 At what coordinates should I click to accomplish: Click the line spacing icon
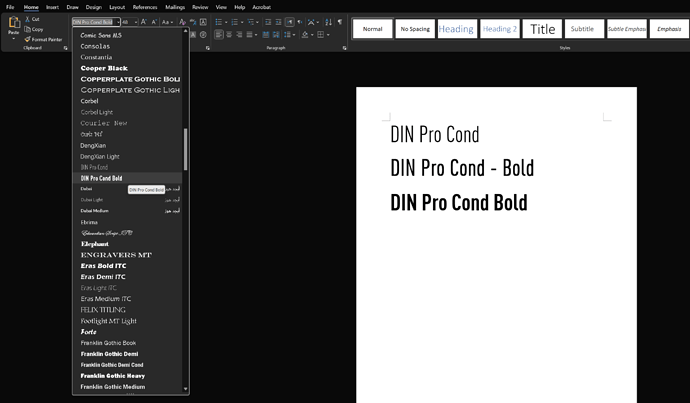pyautogui.click(x=287, y=34)
